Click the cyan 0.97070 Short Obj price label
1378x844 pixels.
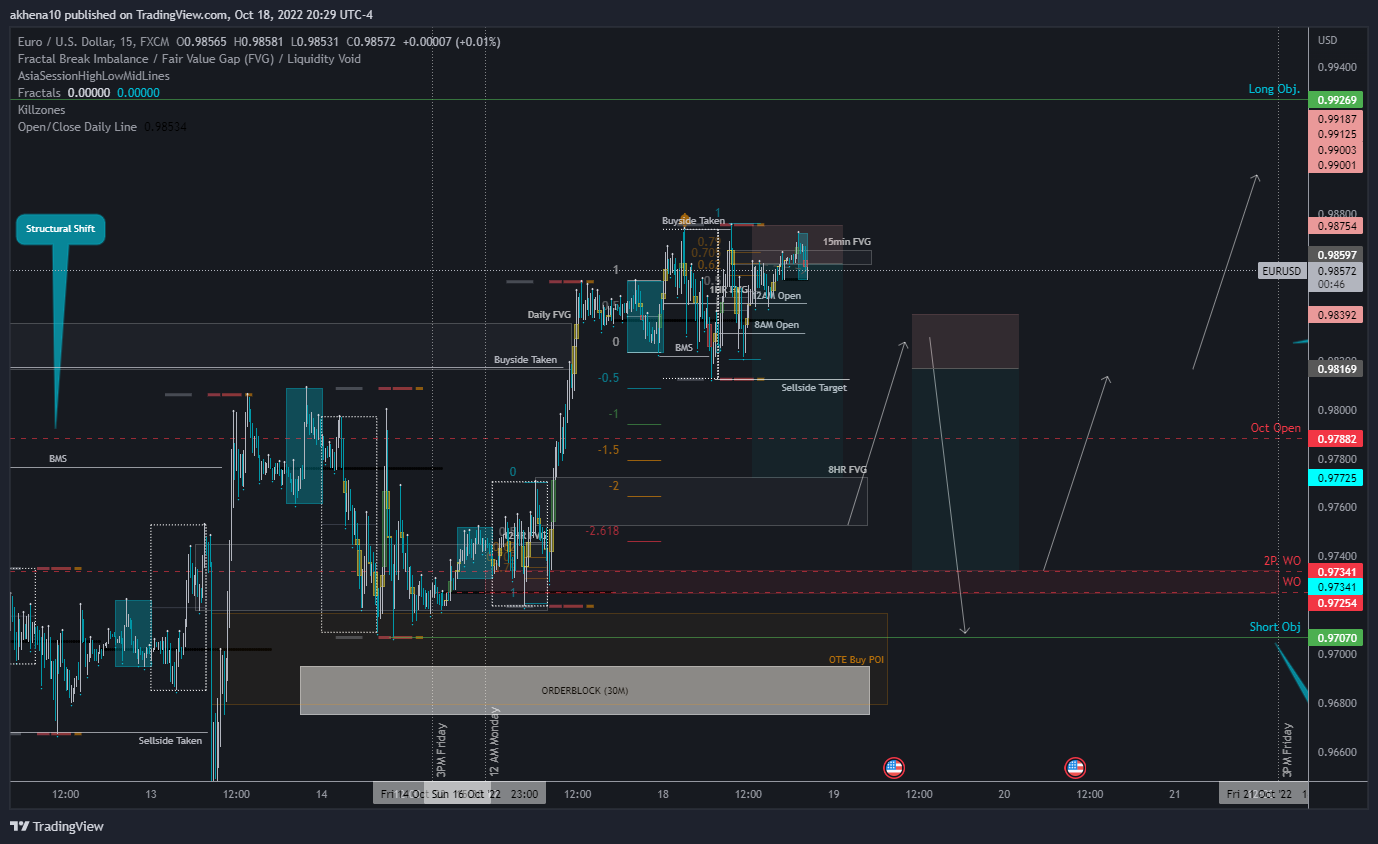click(1336, 637)
